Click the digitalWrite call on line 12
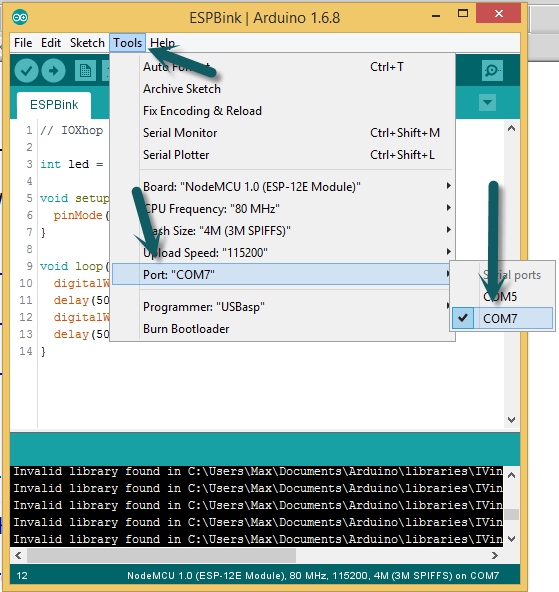The image size is (559, 592). (81, 317)
